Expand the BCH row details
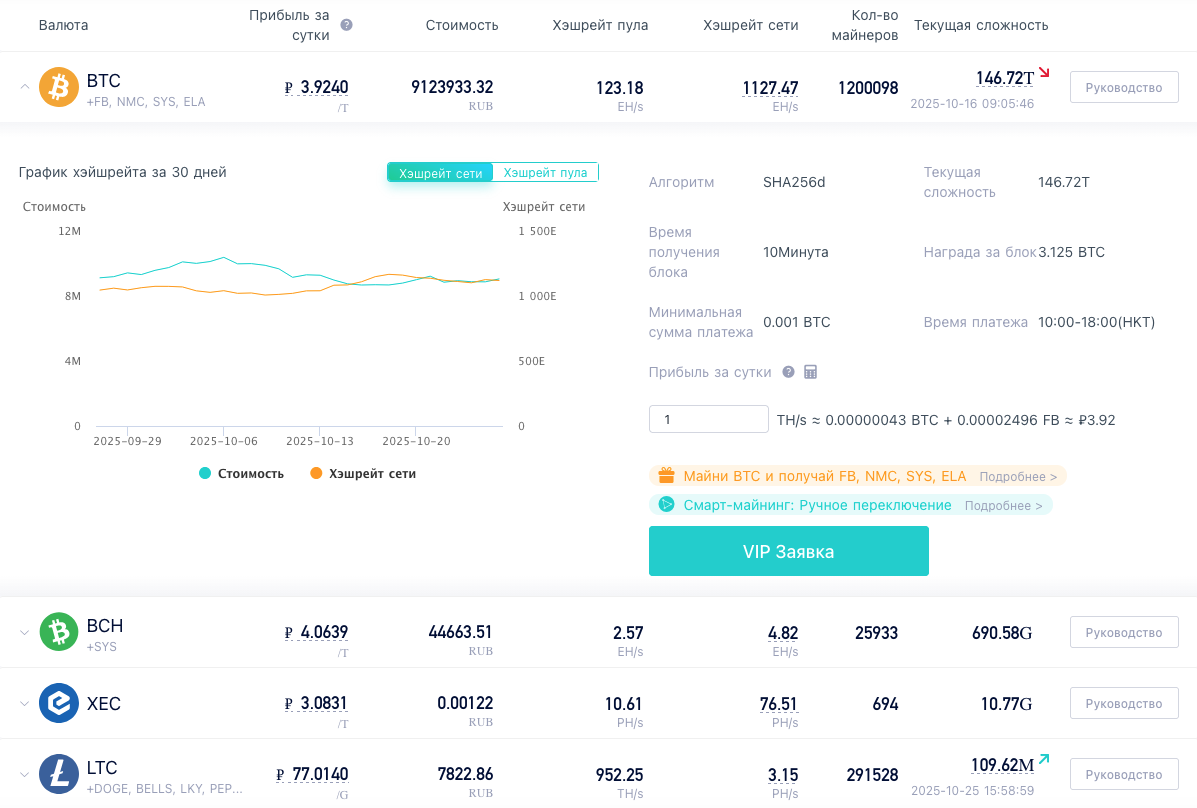 pos(24,632)
